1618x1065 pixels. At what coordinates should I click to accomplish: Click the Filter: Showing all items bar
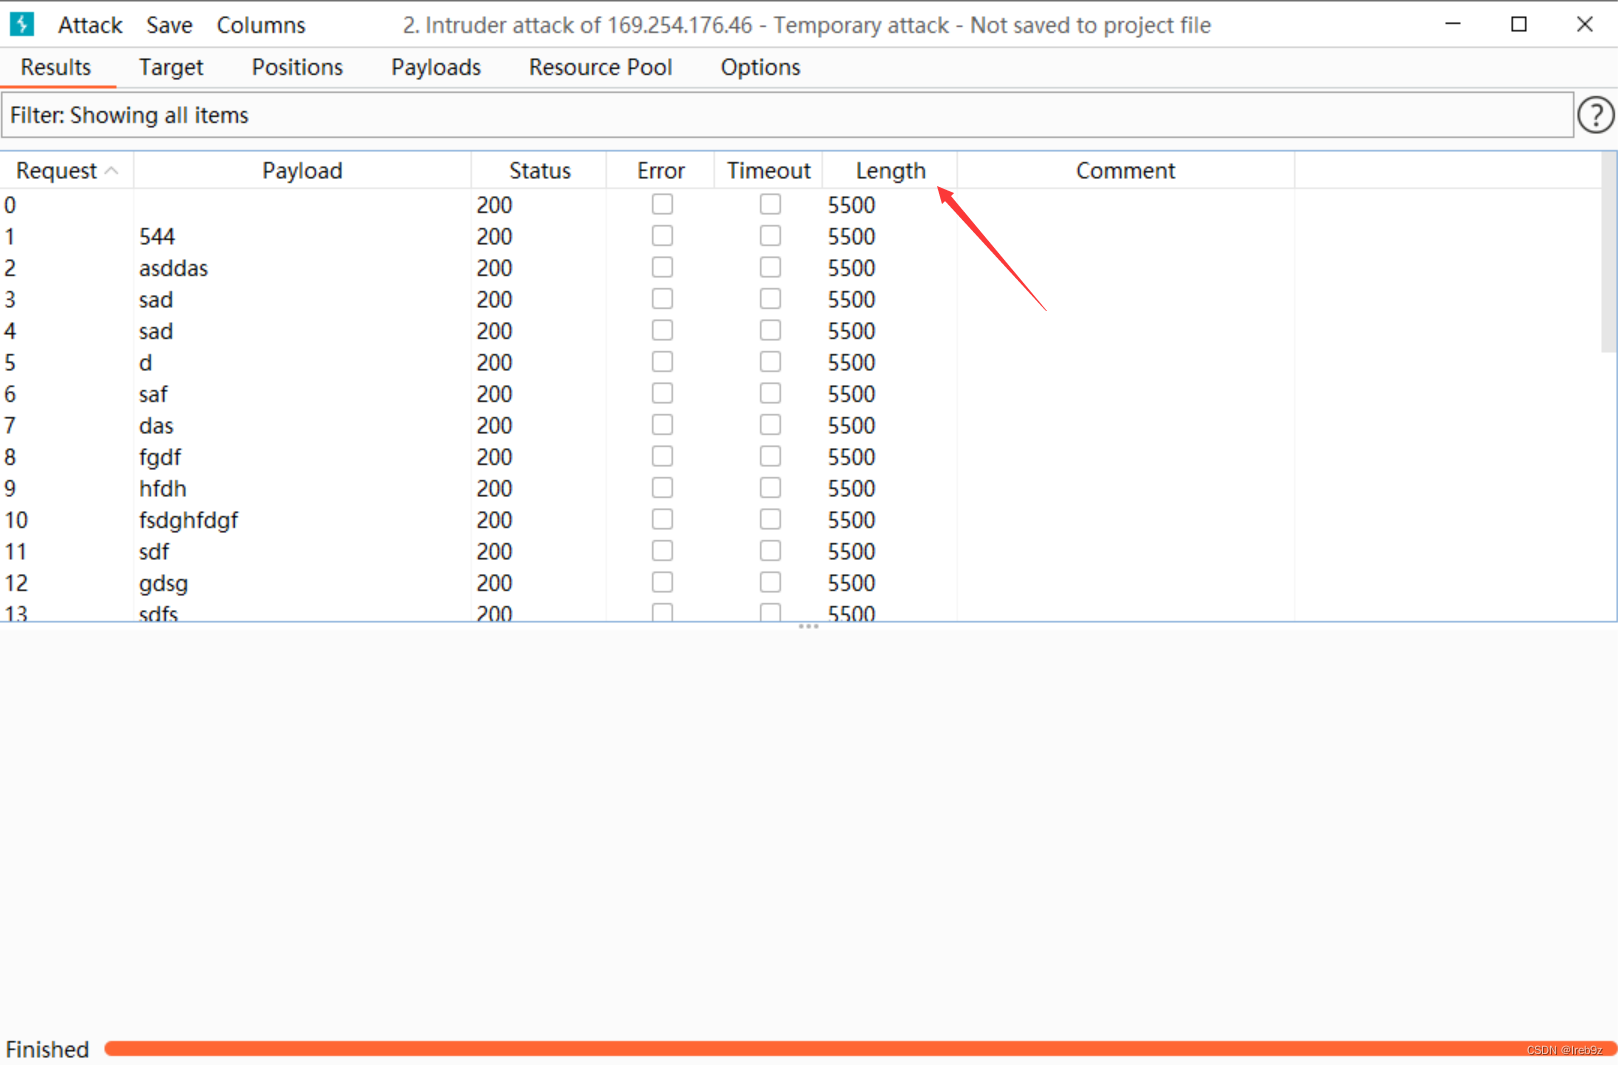click(x=787, y=115)
